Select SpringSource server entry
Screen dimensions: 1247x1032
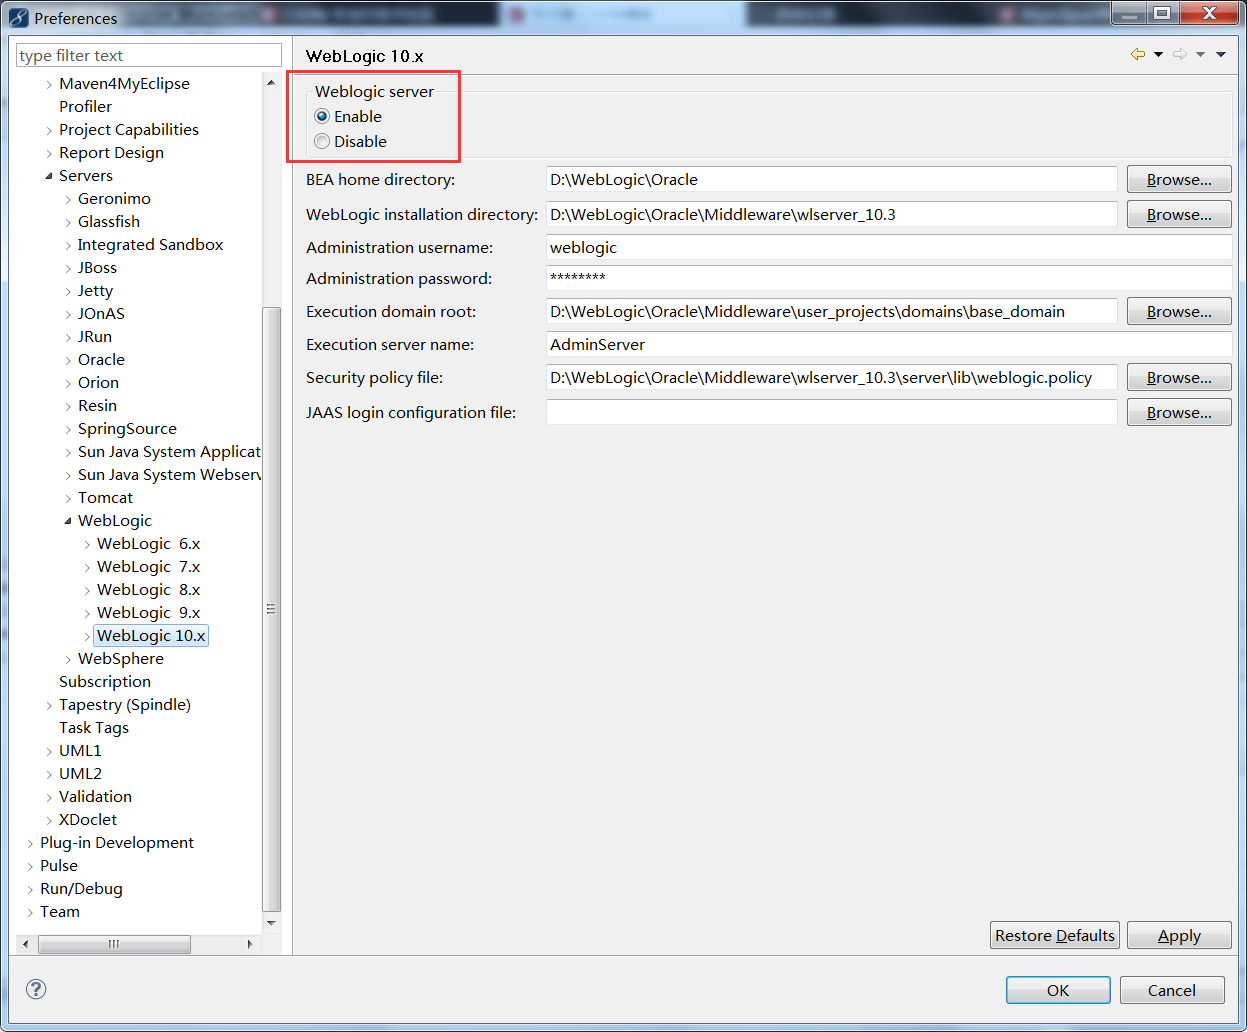point(127,429)
